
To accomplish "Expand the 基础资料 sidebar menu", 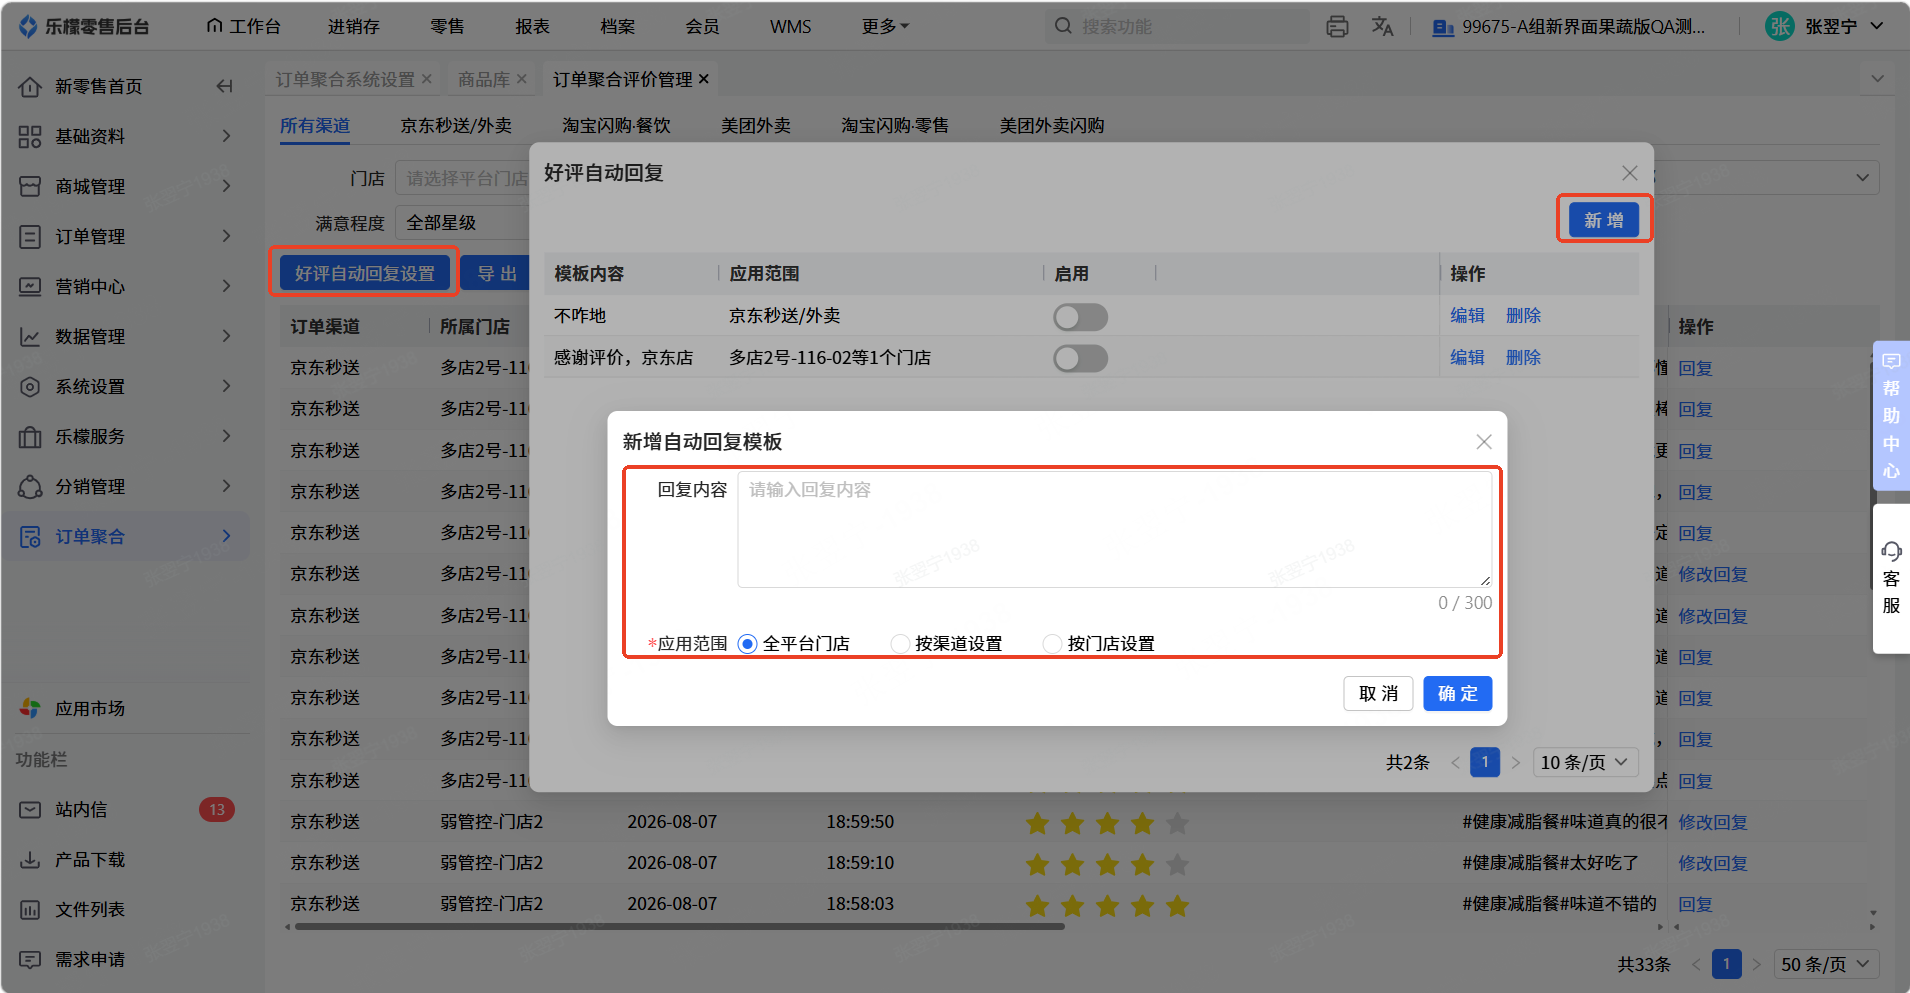I will 227,136.
